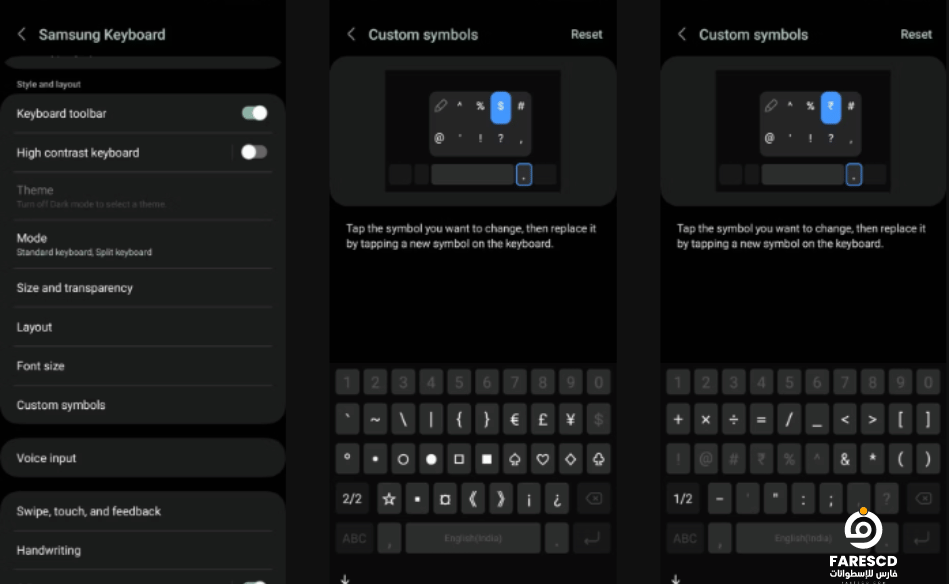Tap the forward slash key
This screenshot has height=584, width=949.
click(x=789, y=419)
